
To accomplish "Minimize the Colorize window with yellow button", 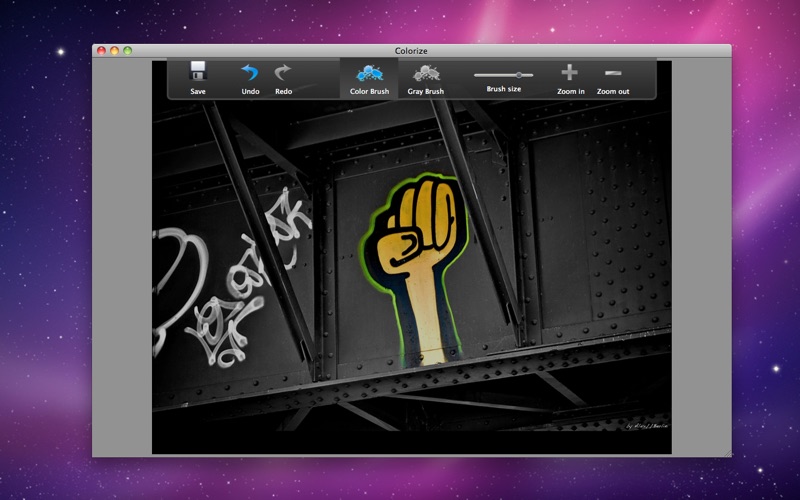I will [115, 51].
